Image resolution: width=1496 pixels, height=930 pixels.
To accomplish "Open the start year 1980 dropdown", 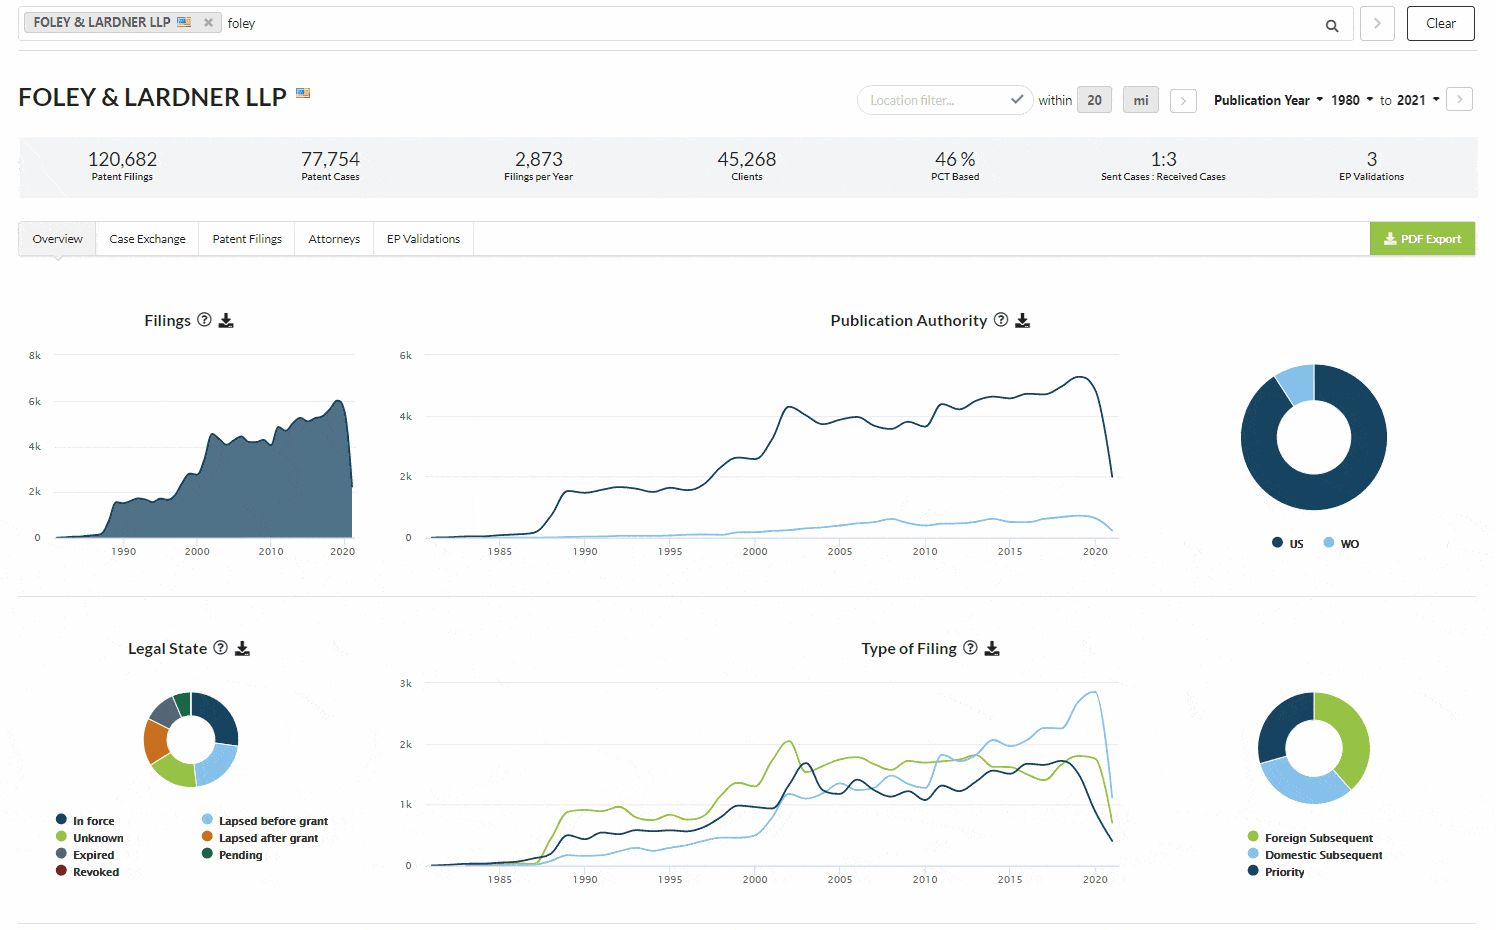I will [1352, 100].
